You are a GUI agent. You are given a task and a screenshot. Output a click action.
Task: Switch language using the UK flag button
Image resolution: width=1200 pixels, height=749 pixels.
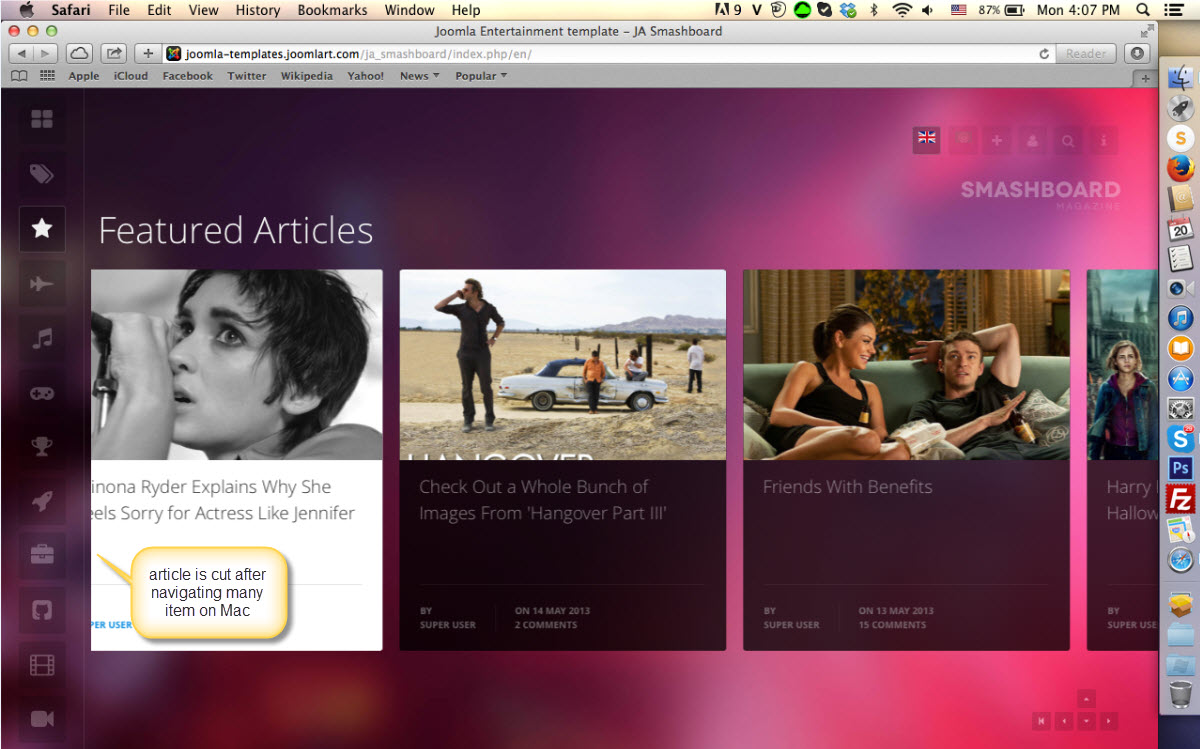pyautogui.click(x=926, y=140)
